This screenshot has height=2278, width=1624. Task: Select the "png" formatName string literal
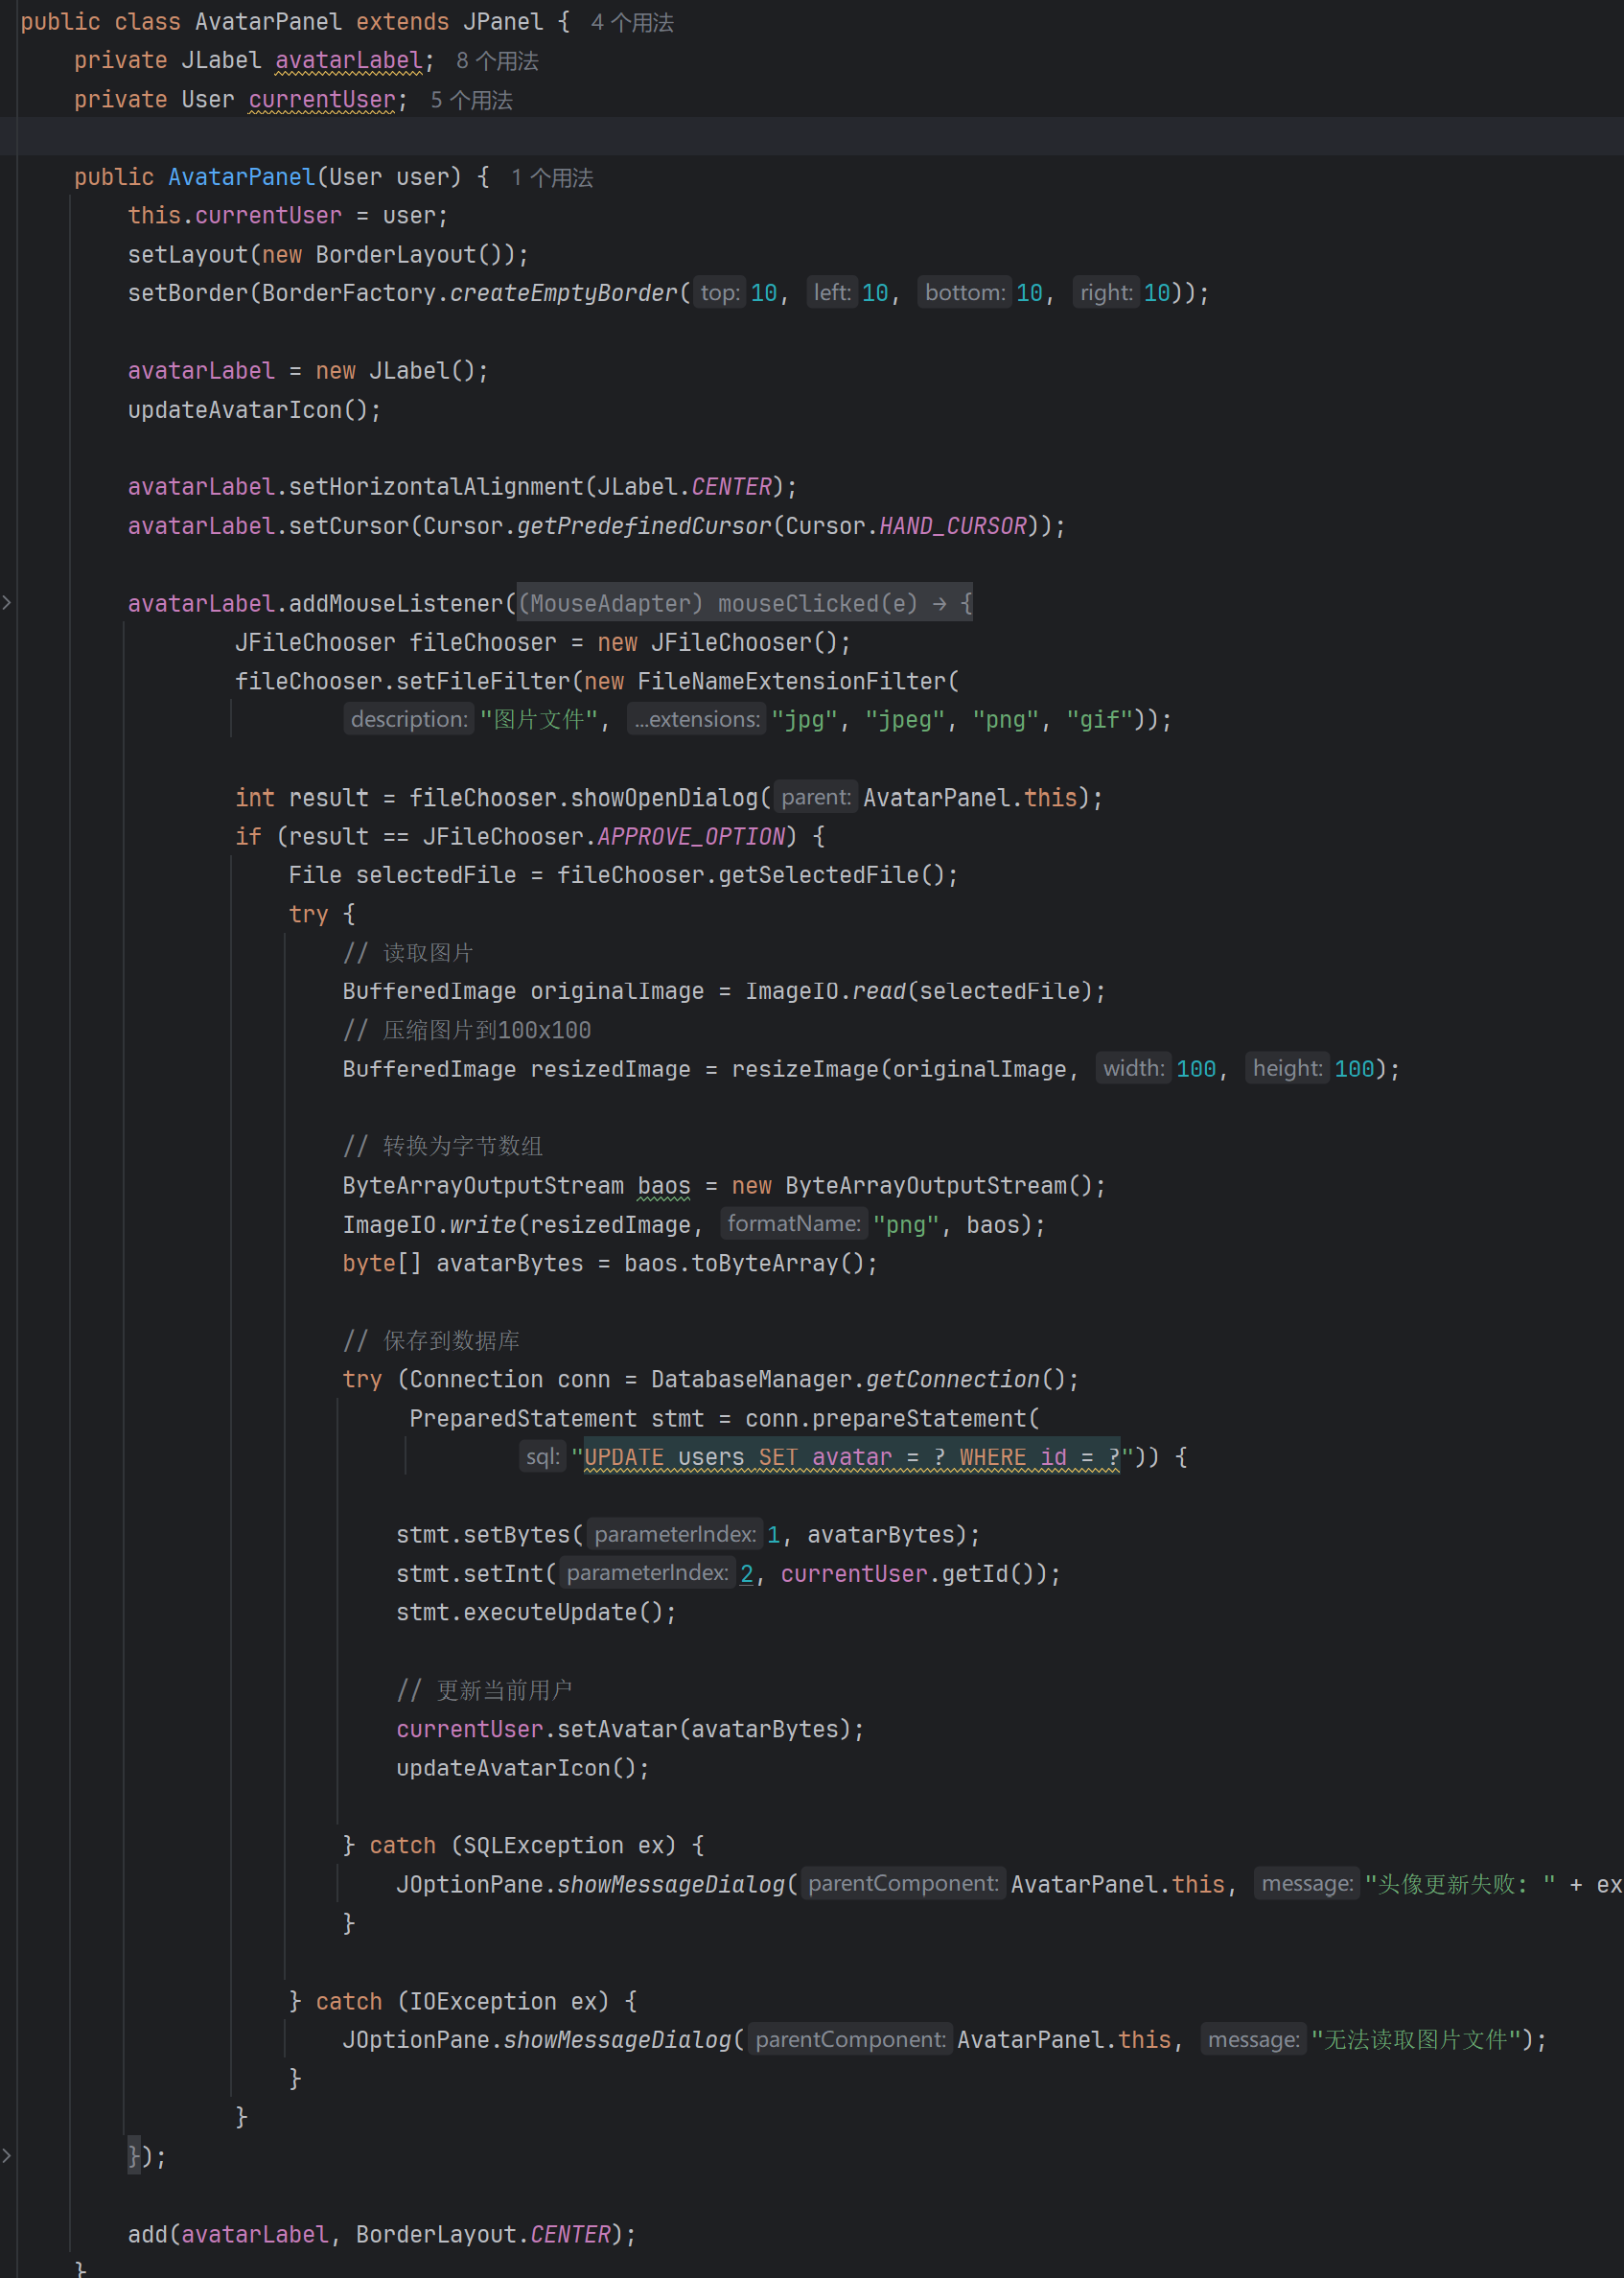[906, 1224]
